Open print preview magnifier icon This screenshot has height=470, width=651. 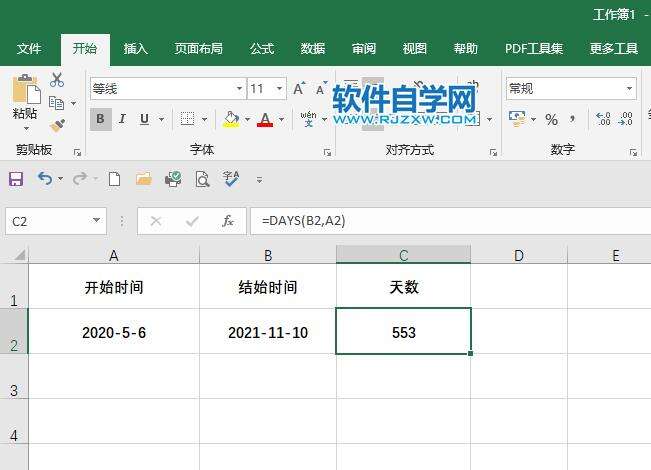(202, 179)
